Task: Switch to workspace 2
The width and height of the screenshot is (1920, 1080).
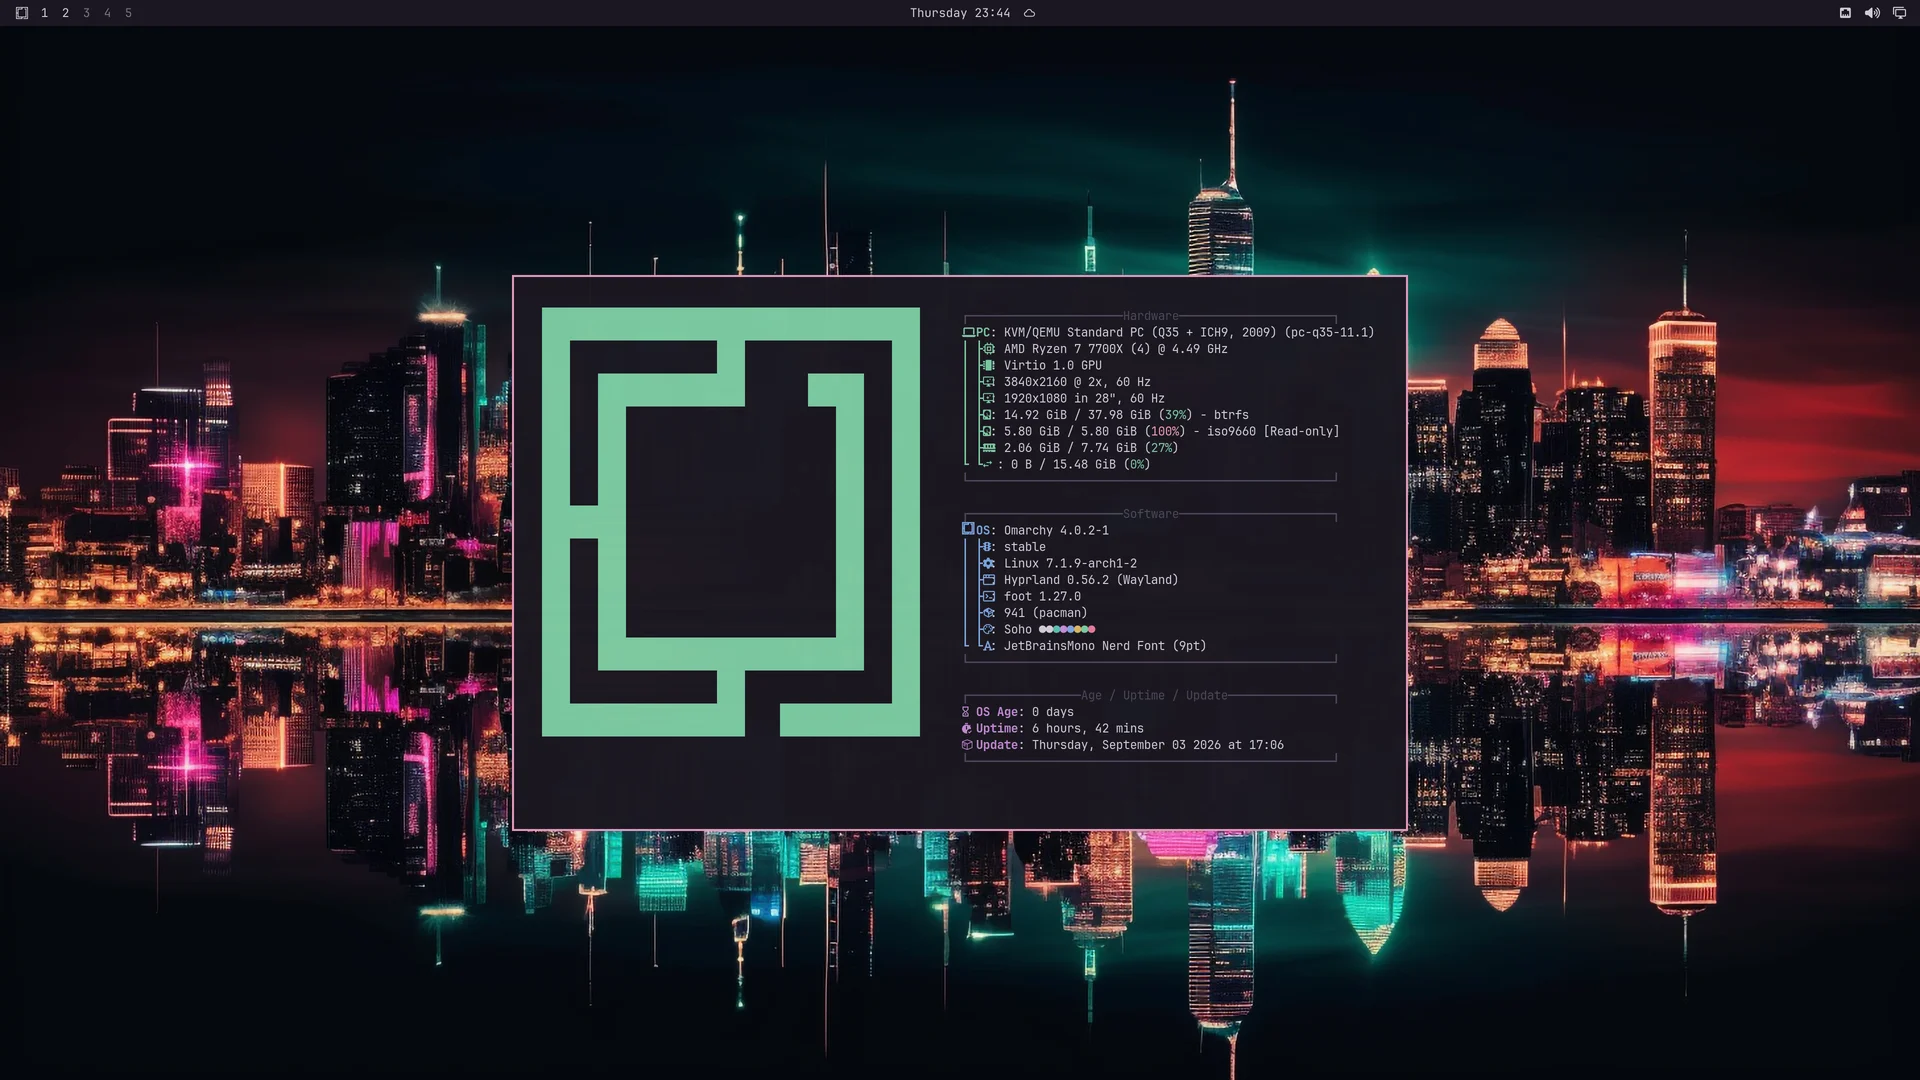Action: click(65, 13)
